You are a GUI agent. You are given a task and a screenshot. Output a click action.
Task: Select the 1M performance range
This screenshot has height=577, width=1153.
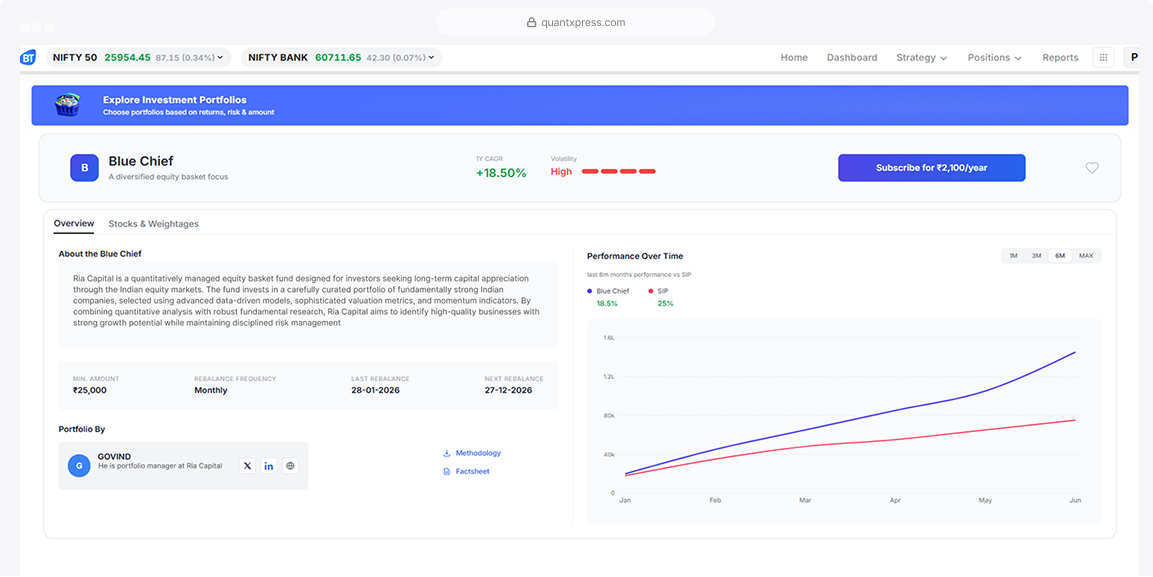[1013, 256]
